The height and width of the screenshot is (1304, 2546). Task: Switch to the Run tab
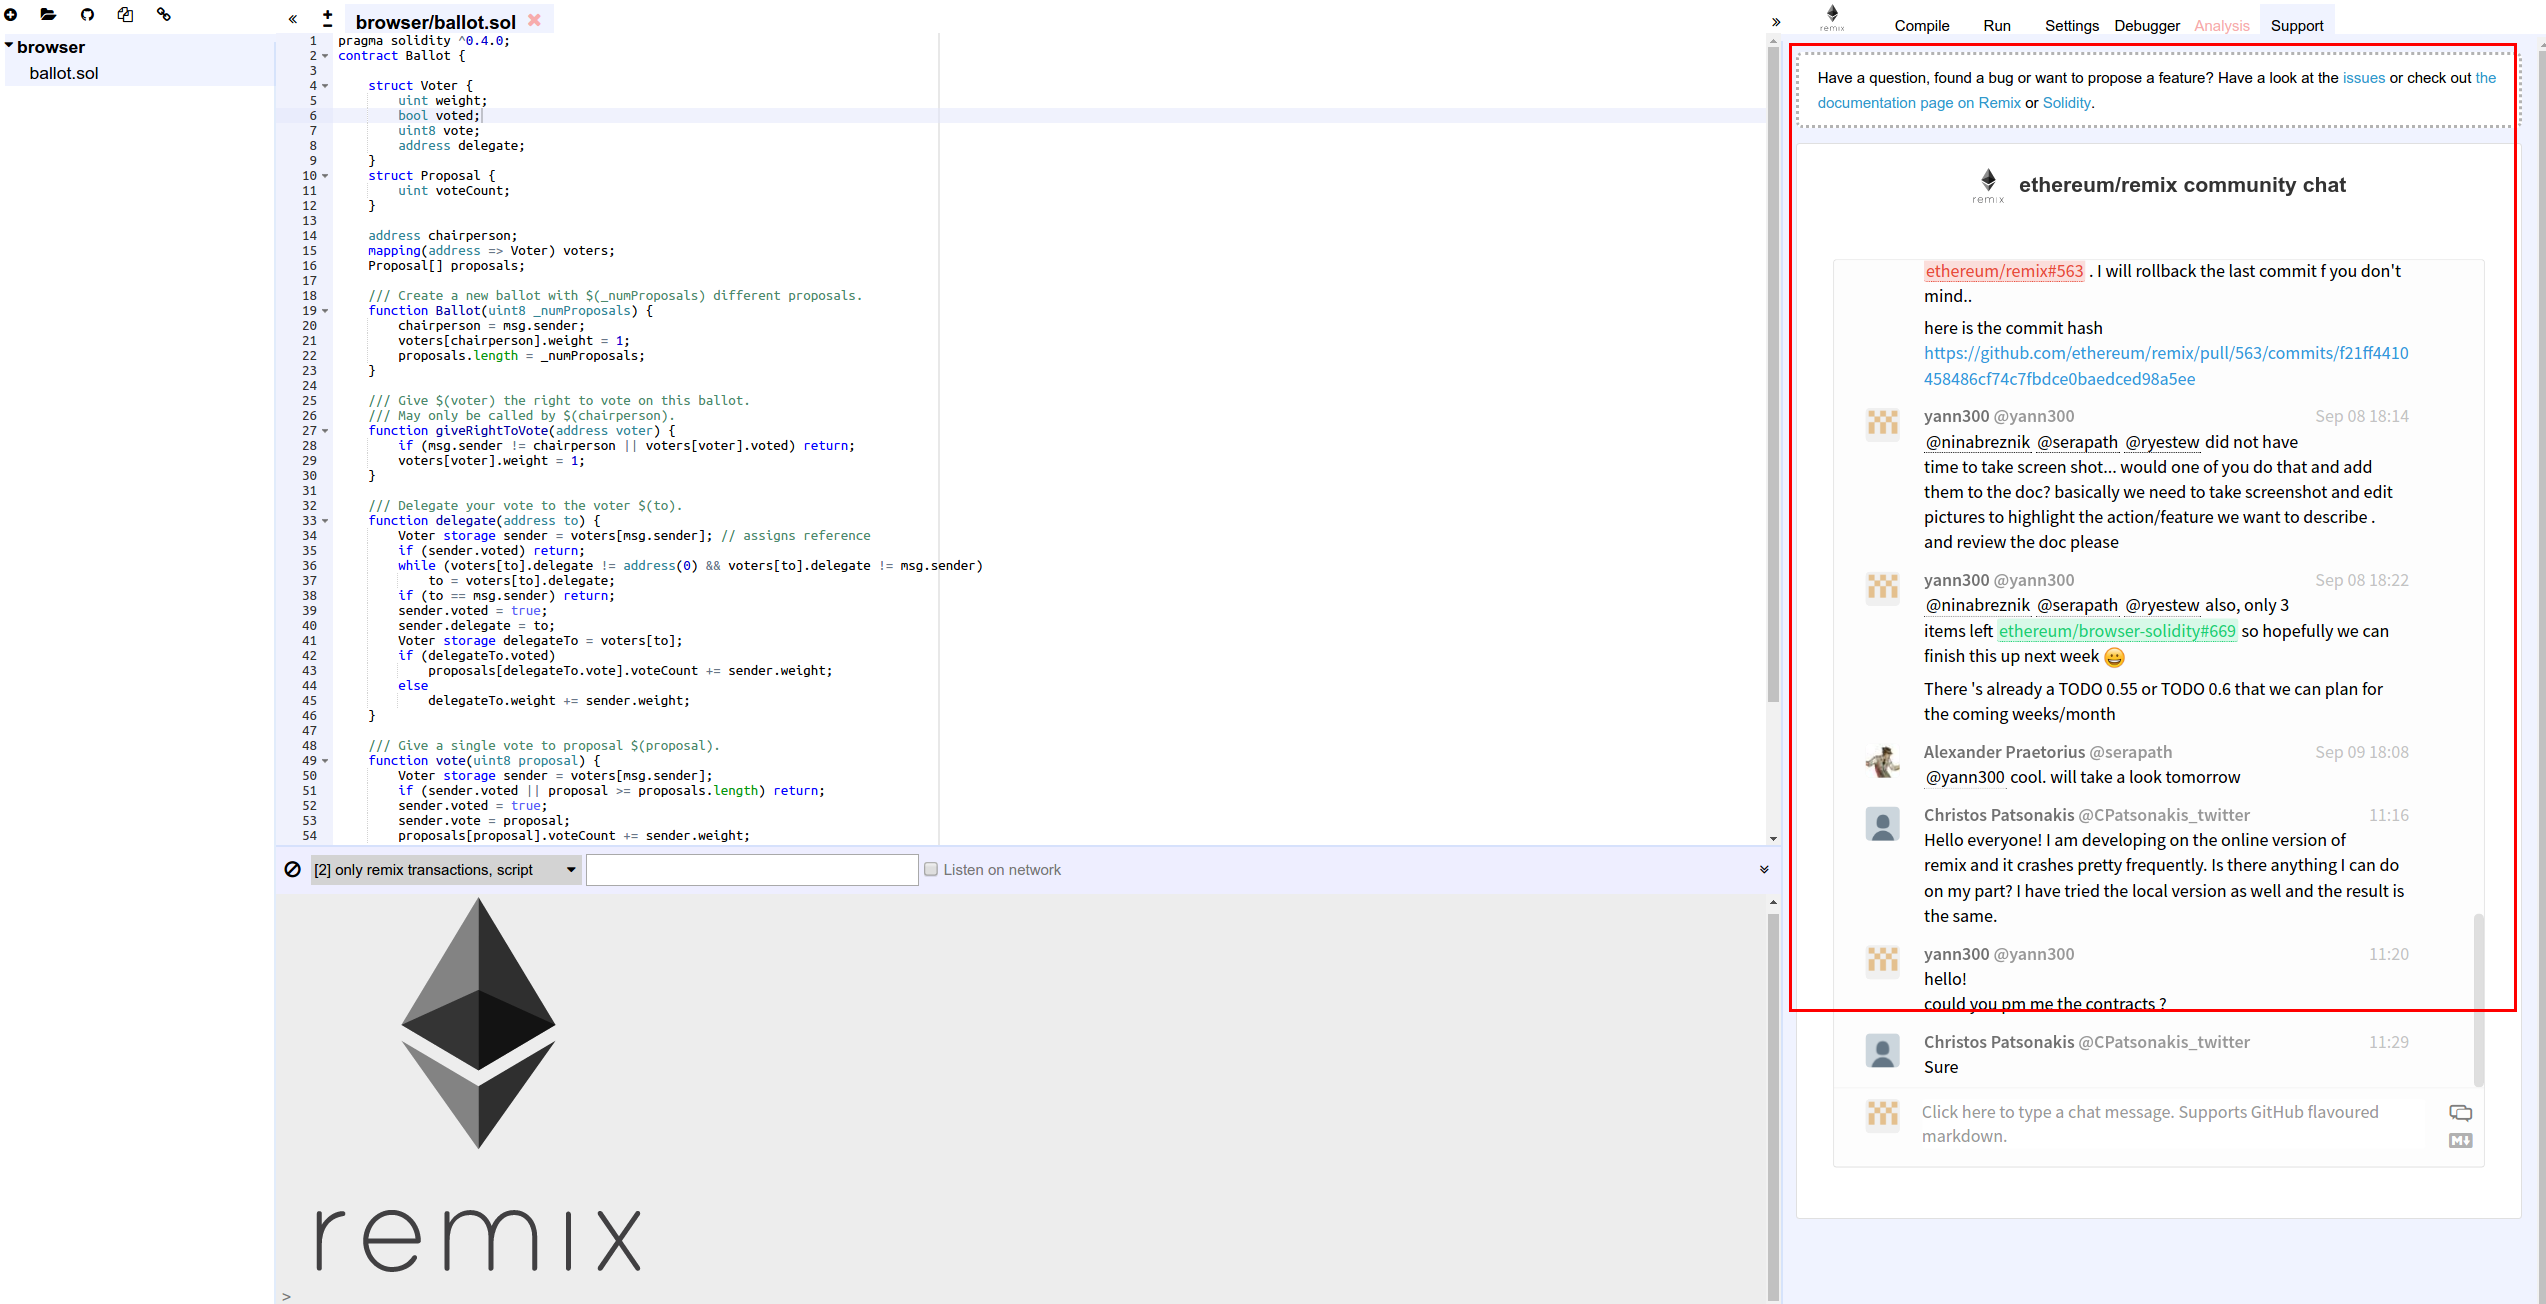click(1996, 25)
